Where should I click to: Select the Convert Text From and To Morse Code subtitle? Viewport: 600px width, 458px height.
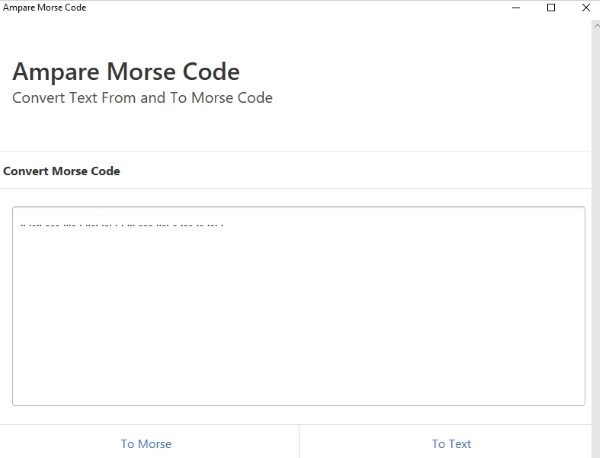[142, 98]
